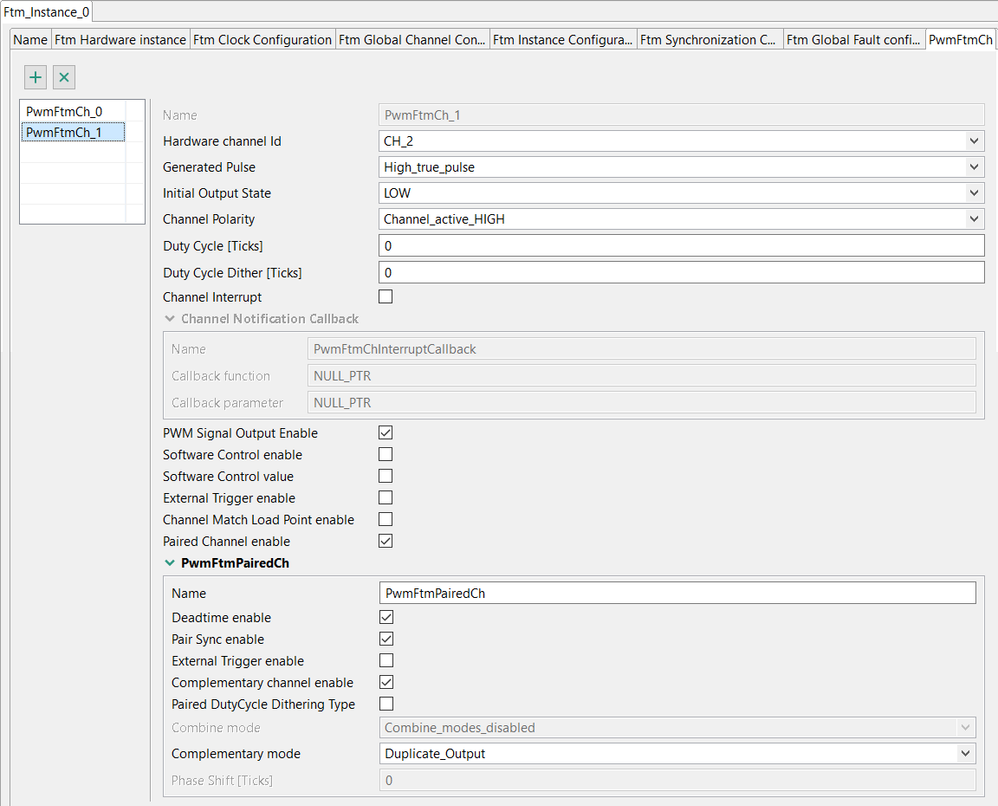Toggle Complementary channel enable checkbox
The width and height of the screenshot is (998, 806).
coord(386,683)
